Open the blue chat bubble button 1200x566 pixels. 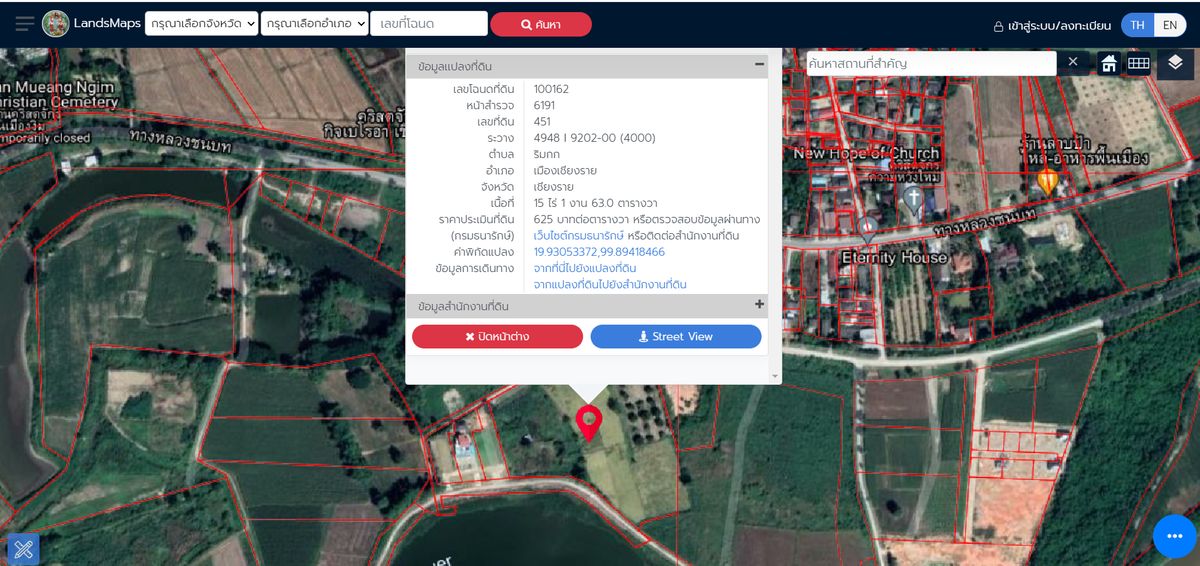(1174, 536)
